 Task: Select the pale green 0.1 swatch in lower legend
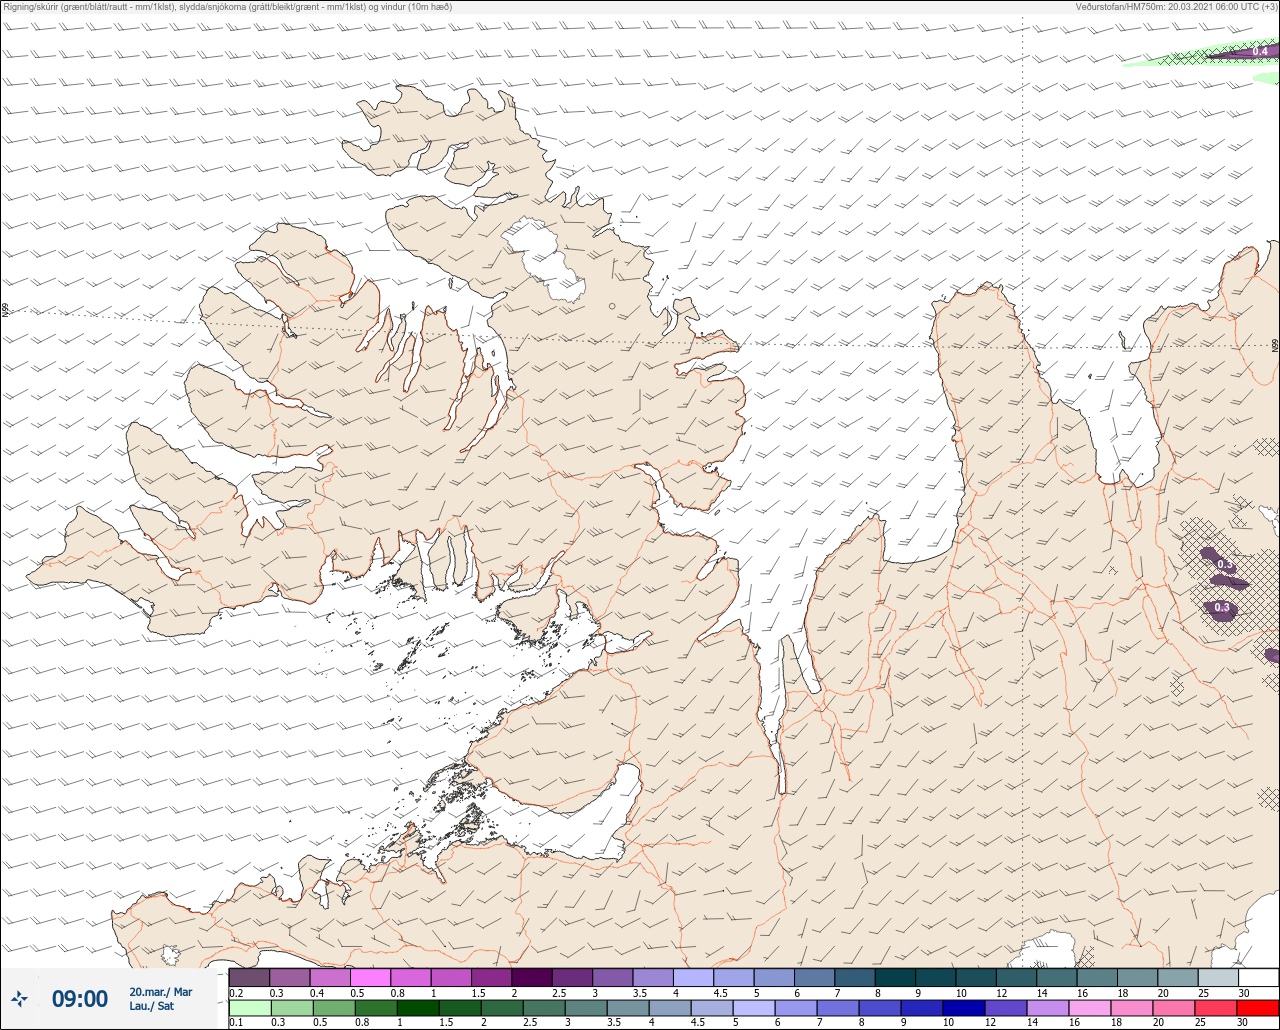pyautogui.click(x=249, y=1007)
